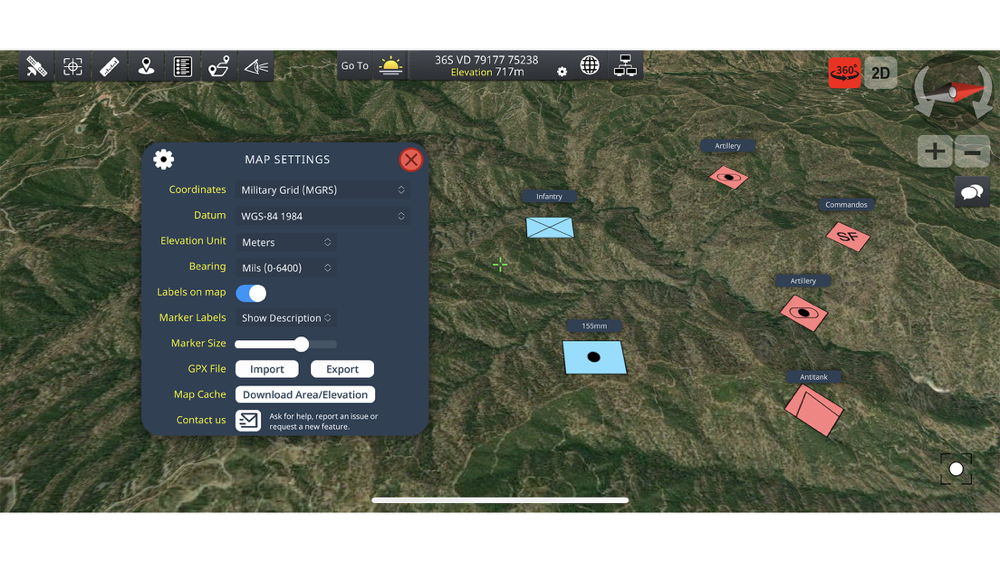Adjust the Marker Size slider
Image resolution: width=1000 pixels, height=563 pixels.
[x=286, y=344]
